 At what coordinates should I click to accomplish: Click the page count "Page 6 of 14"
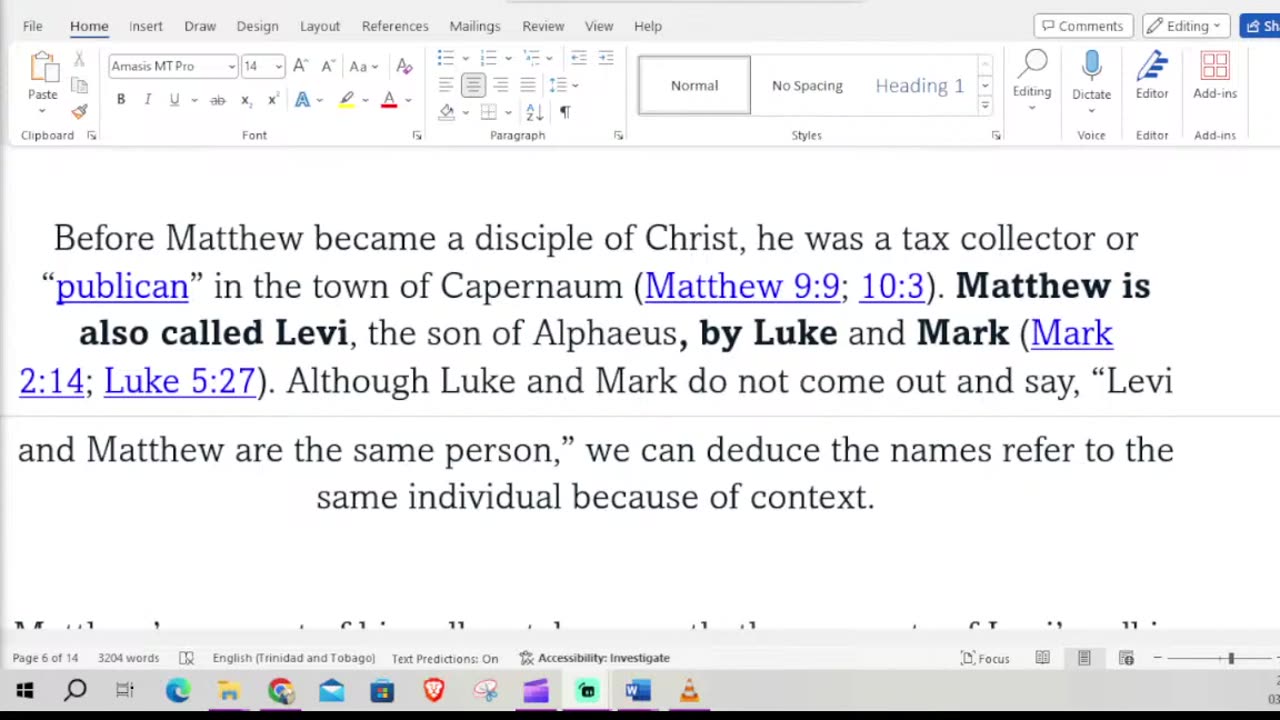pyautogui.click(x=45, y=658)
